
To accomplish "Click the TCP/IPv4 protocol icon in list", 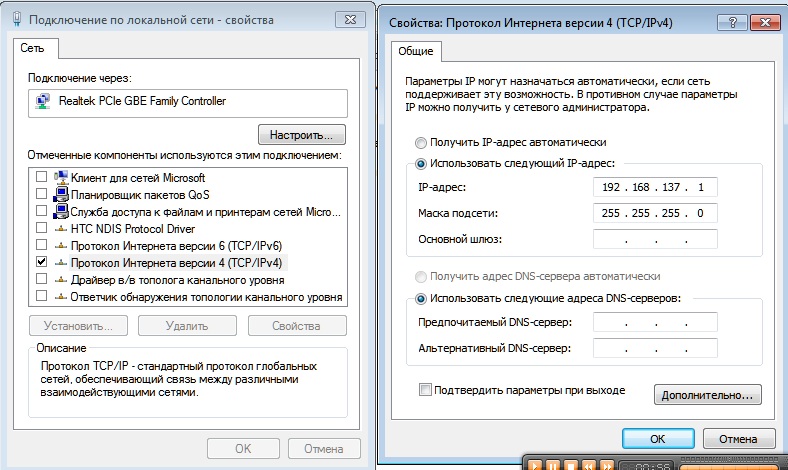I will [61, 263].
